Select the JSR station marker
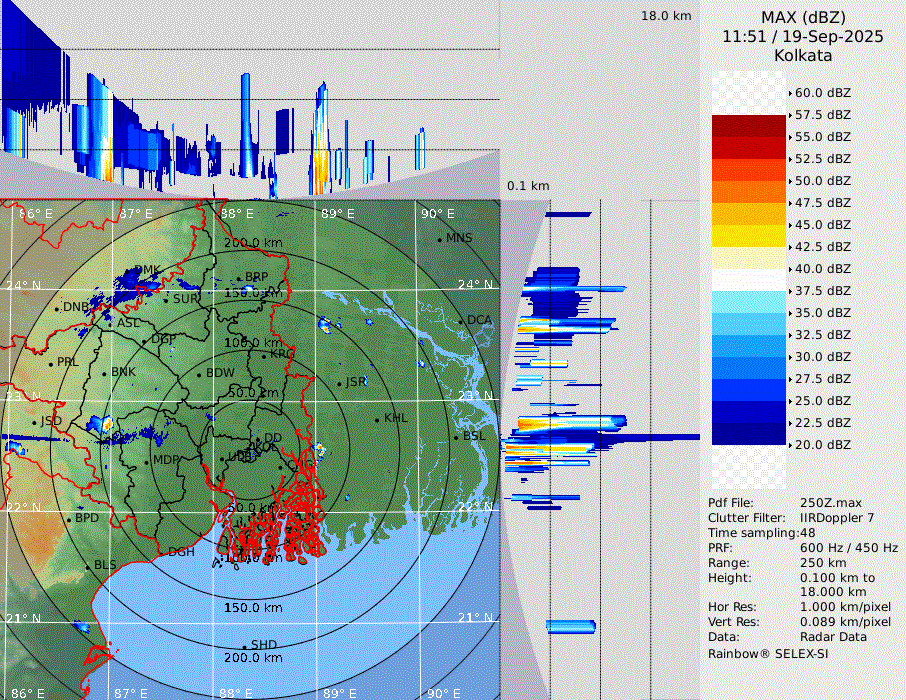This screenshot has width=906, height=700. (339, 383)
